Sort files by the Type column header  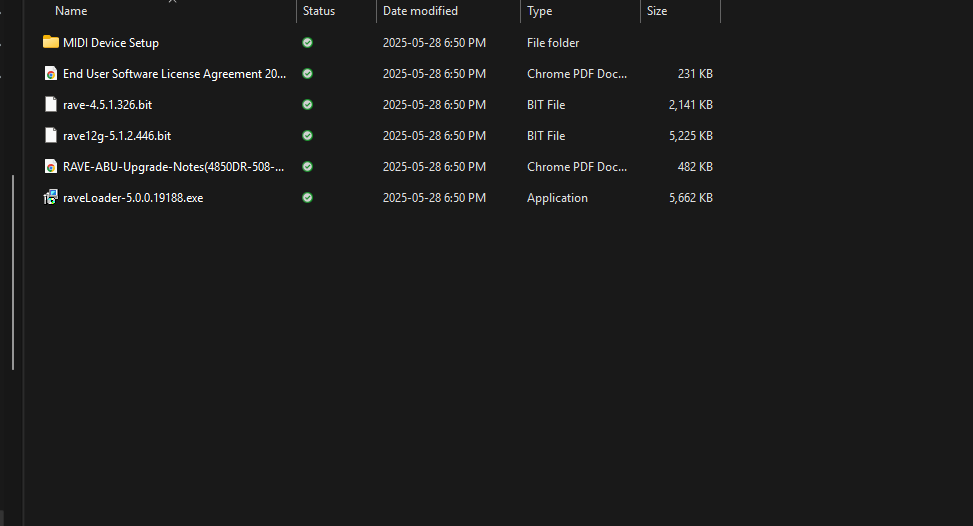pyautogui.click(x=539, y=11)
